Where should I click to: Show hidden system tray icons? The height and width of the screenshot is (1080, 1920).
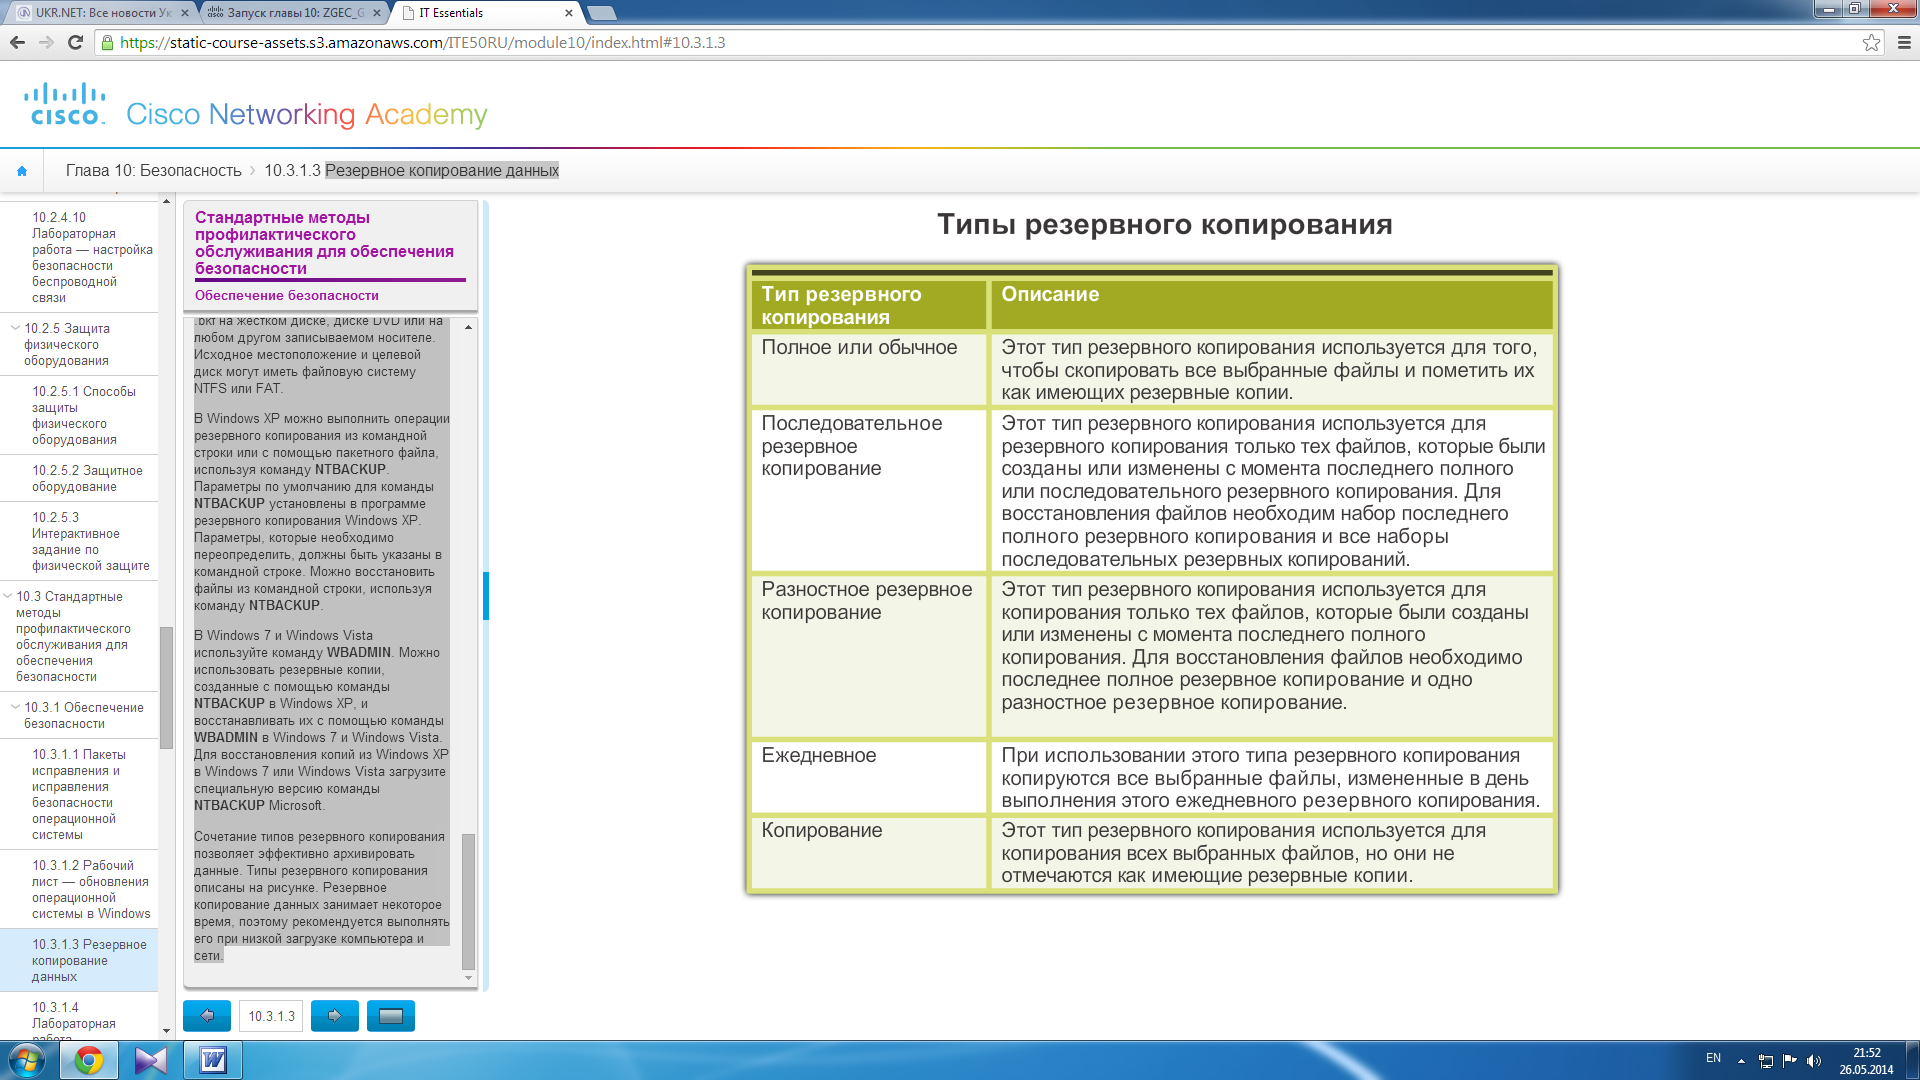[1741, 1061]
